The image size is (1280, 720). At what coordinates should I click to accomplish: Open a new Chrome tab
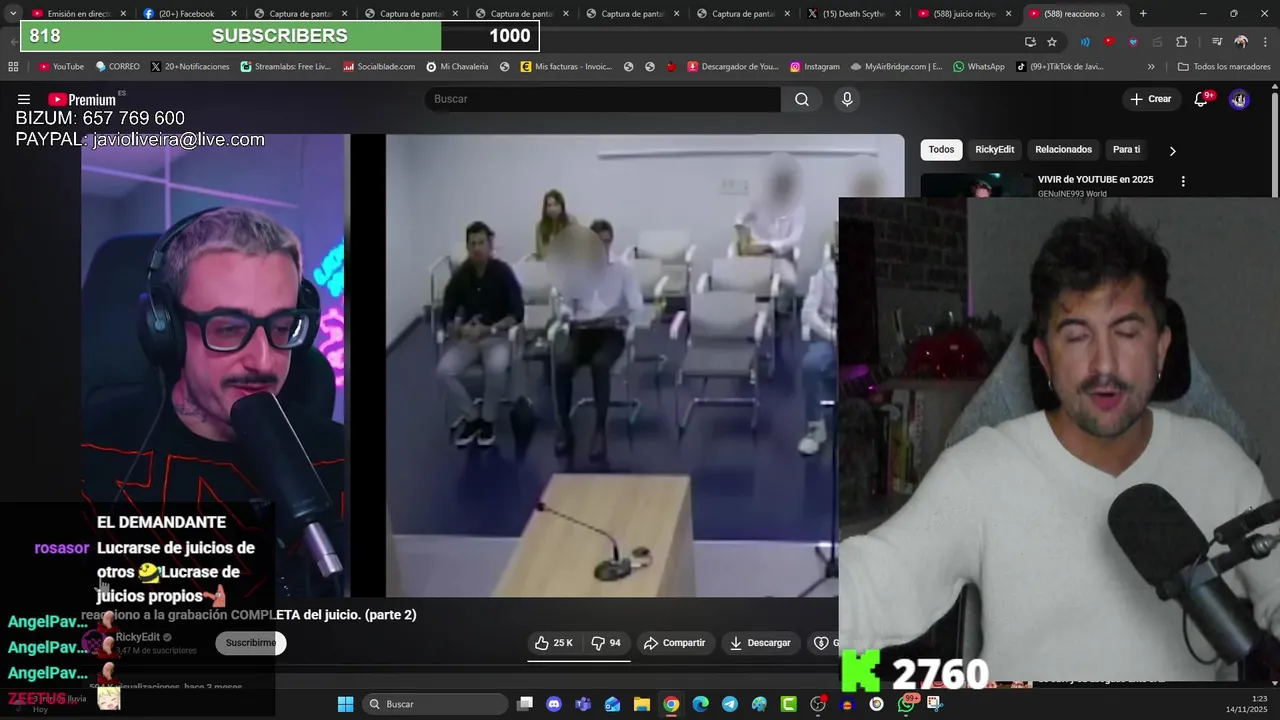point(1143,14)
